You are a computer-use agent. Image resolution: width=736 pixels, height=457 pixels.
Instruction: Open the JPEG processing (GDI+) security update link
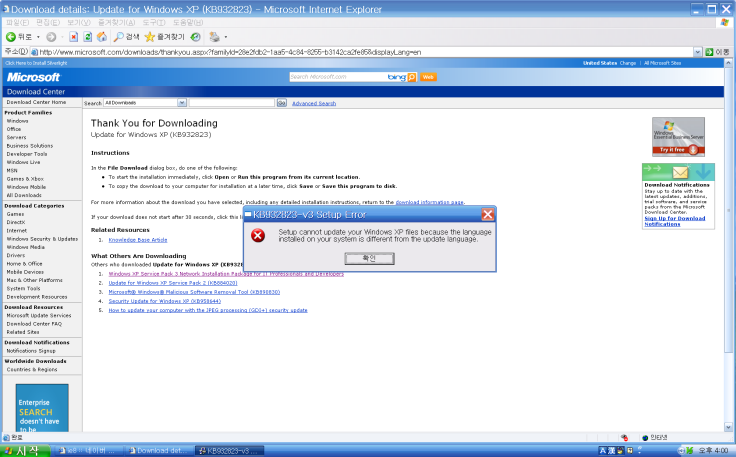(208, 310)
